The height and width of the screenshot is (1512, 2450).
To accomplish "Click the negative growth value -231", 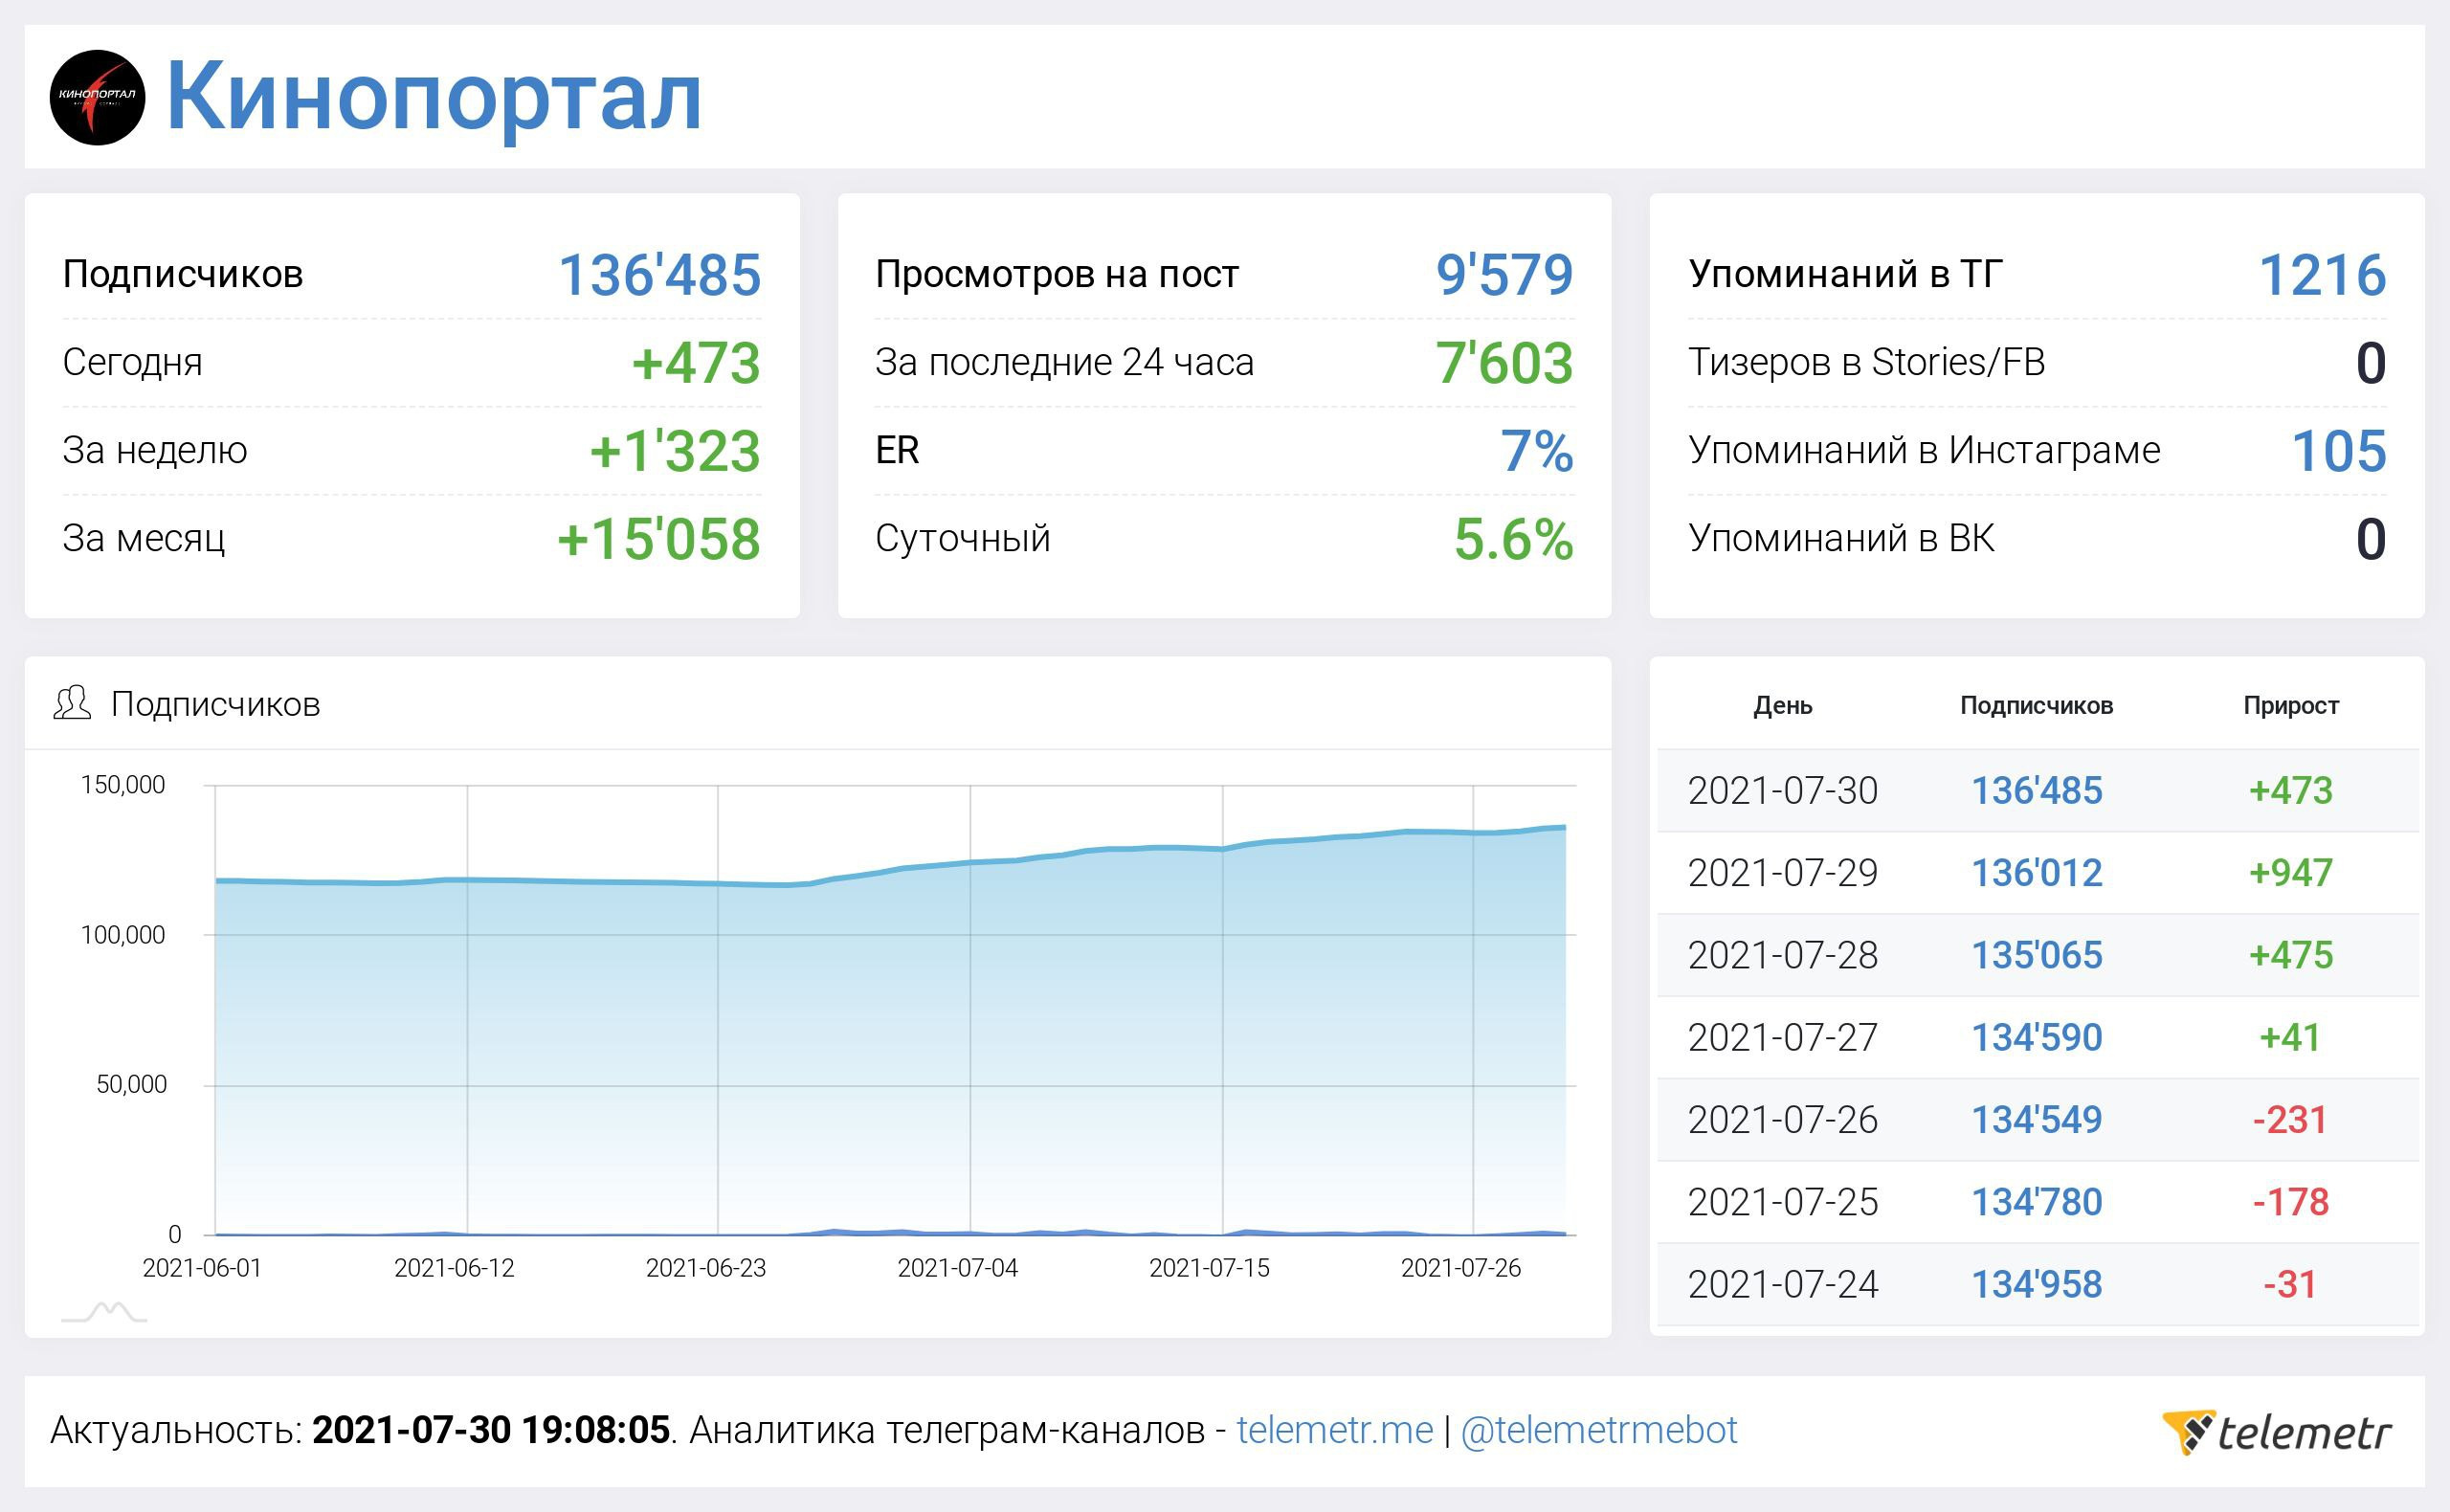I will tap(2290, 1119).
